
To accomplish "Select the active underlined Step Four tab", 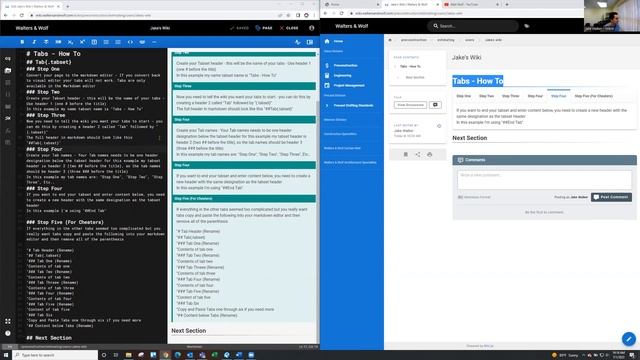I will click(x=559, y=96).
